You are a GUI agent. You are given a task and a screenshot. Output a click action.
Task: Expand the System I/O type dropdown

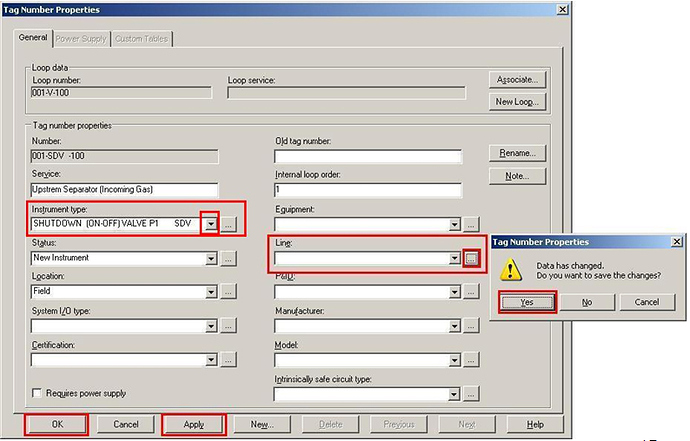(211, 326)
